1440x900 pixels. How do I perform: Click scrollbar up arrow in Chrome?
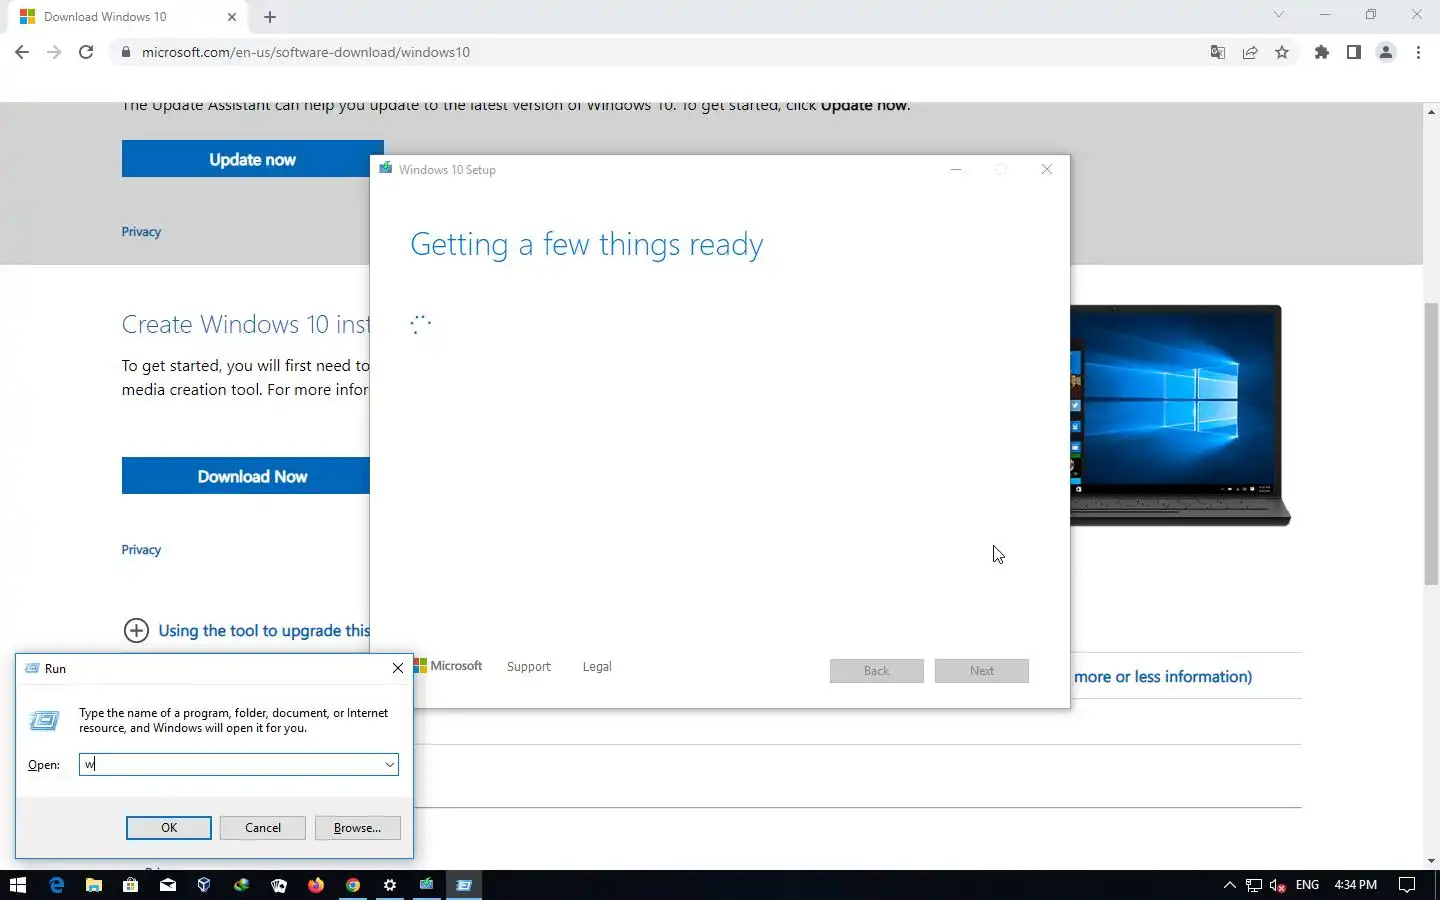click(1431, 111)
